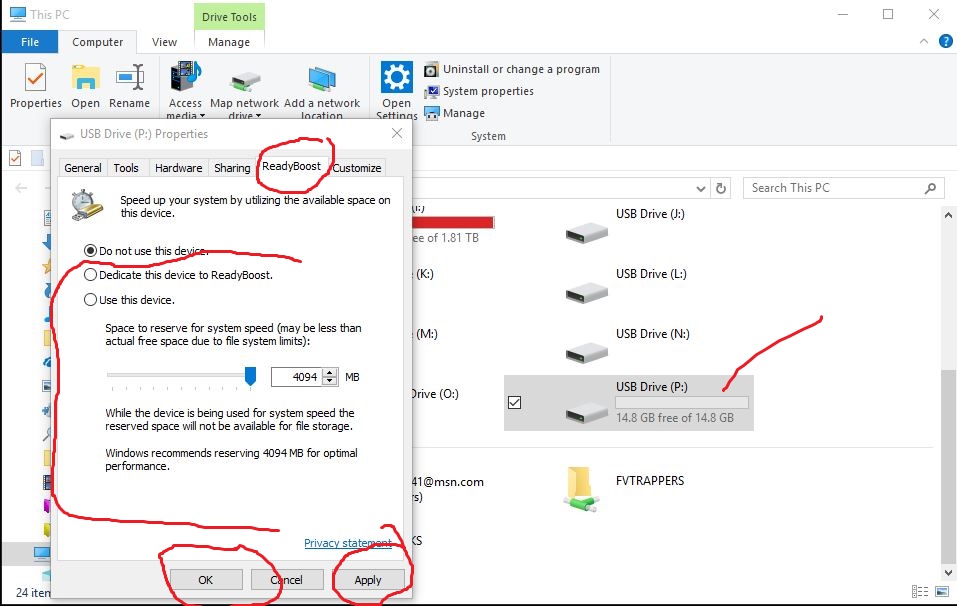The height and width of the screenshot is (606, 957).
Task: Close the USB Drive (P:) Properties dialog
Action: tap(397, 133)
